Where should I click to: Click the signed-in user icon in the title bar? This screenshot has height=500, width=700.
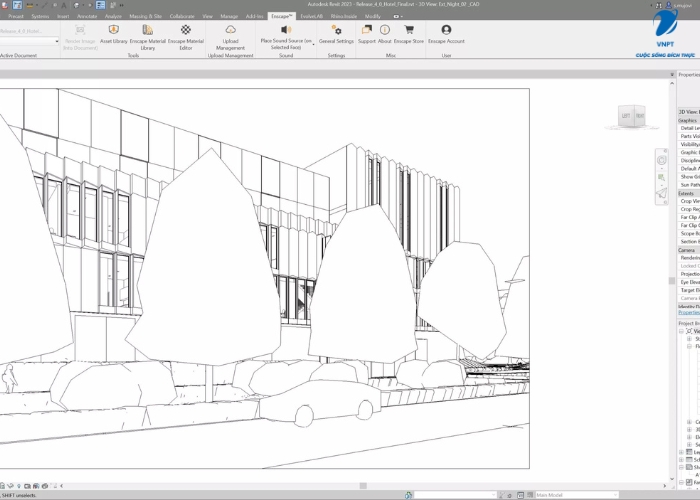668,5
